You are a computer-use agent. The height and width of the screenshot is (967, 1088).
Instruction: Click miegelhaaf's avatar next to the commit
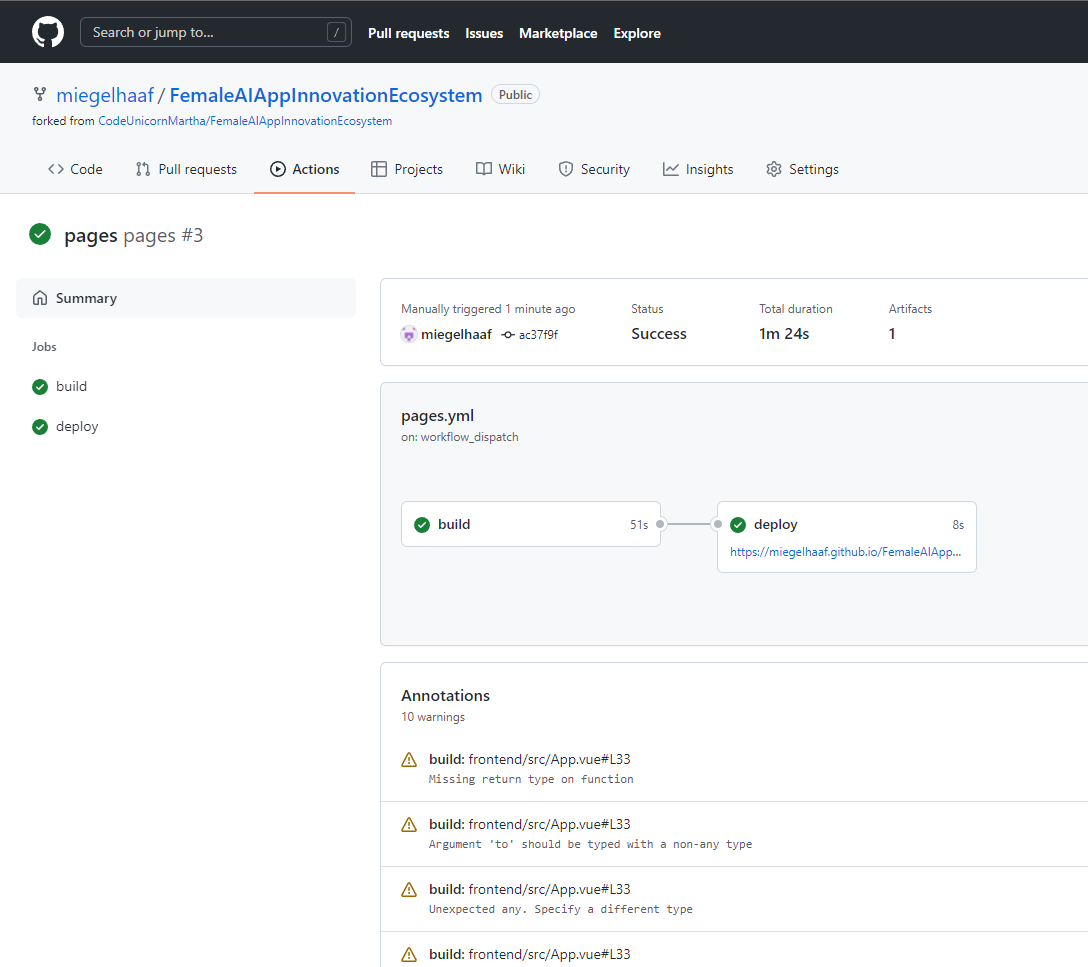409,334
